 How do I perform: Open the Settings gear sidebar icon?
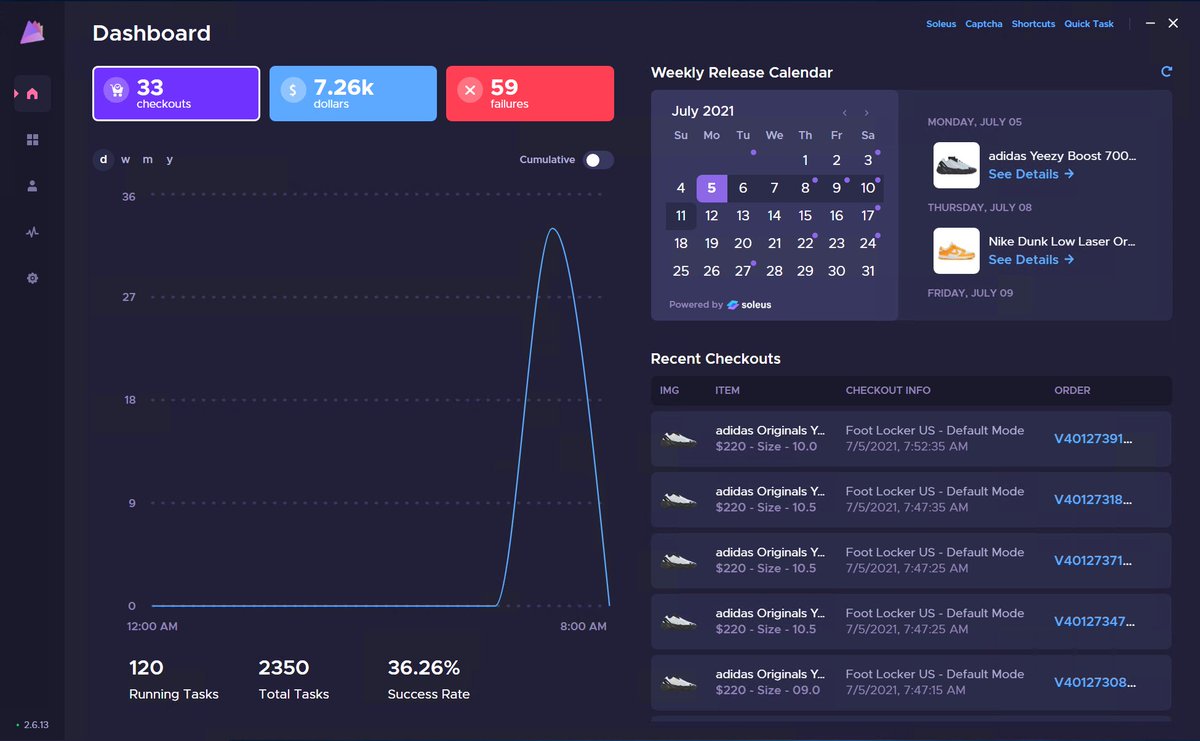(x=32, y=278)
